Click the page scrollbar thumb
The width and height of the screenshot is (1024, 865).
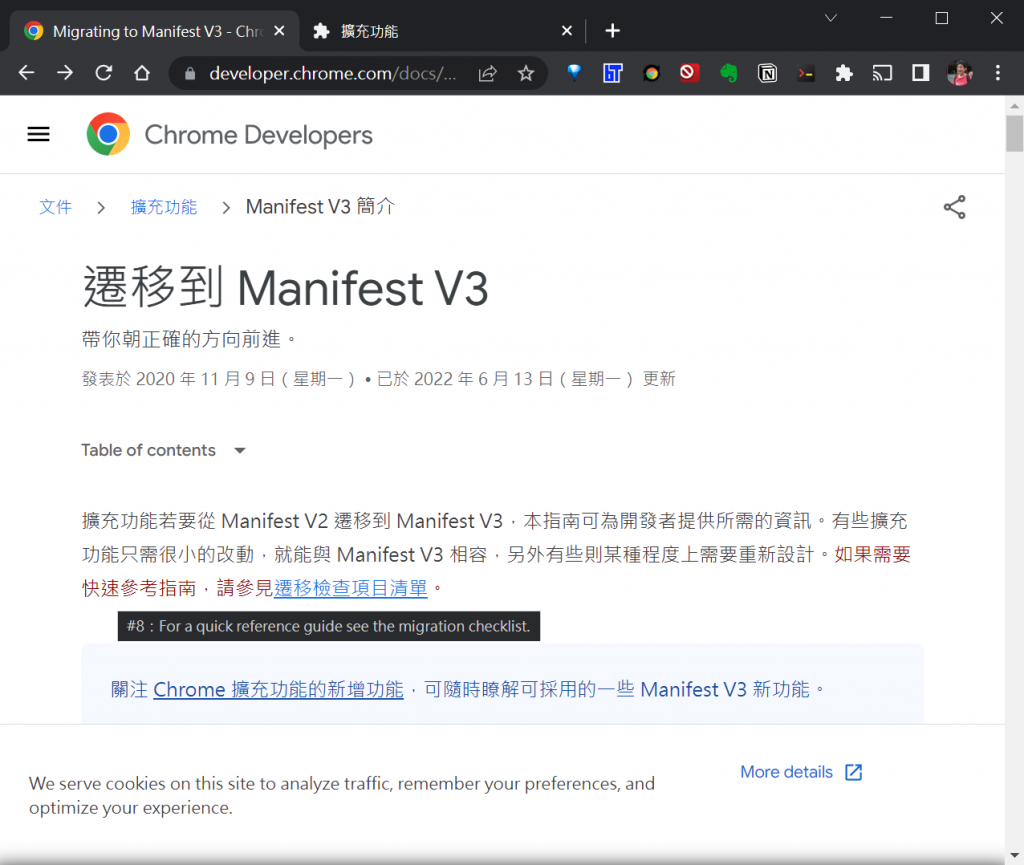1014,133
